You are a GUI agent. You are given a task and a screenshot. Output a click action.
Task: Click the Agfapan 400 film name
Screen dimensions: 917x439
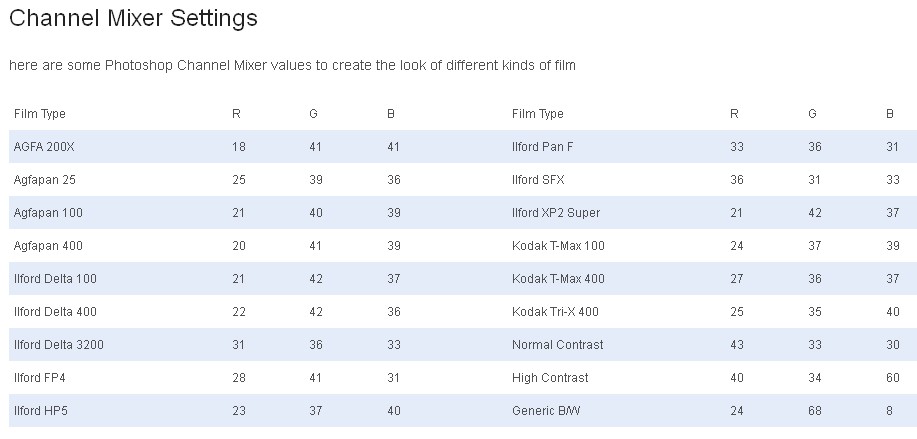[x=48, y=246]
